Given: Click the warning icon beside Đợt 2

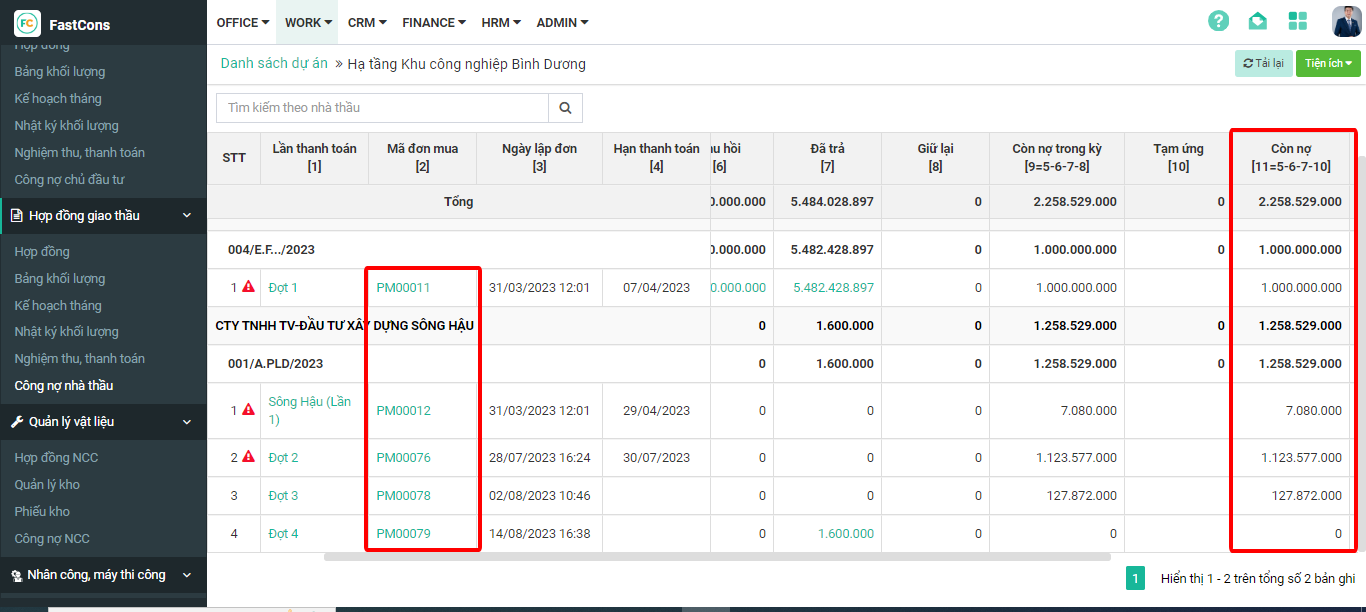Looking at the screenshot, I should click(x=249, y=457).
